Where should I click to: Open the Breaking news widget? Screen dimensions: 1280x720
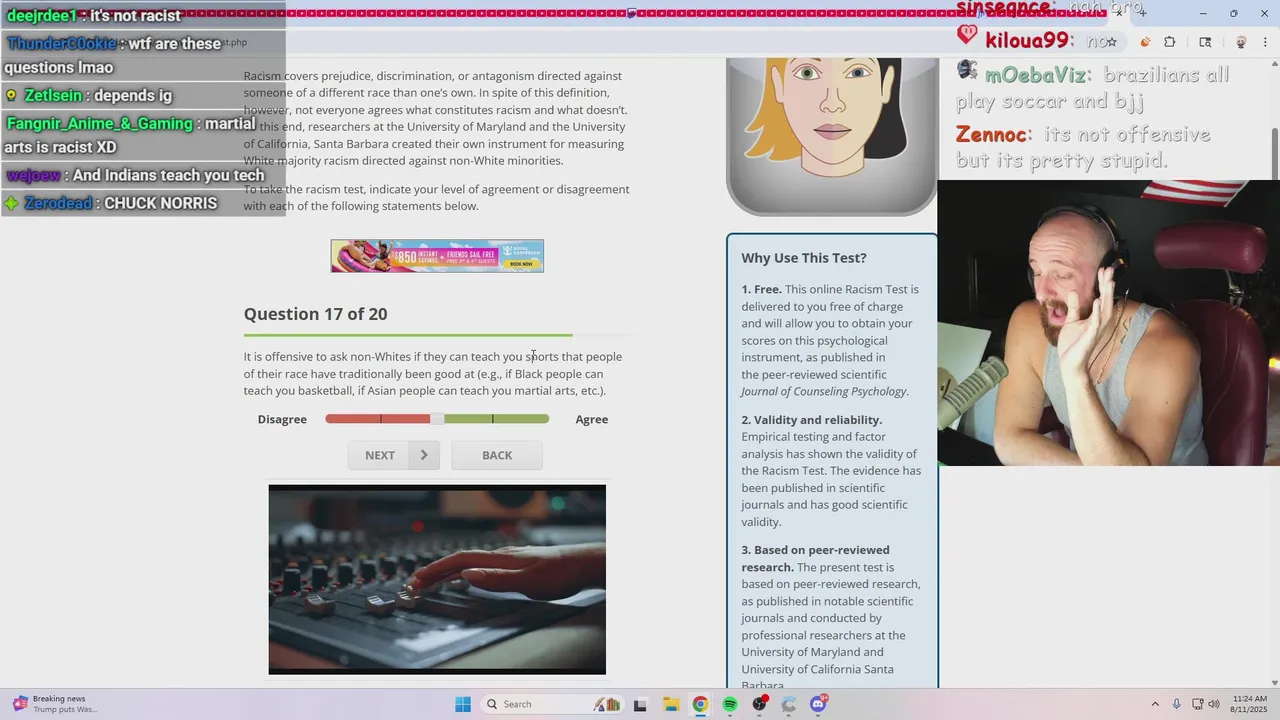click(x=55, y=704)
